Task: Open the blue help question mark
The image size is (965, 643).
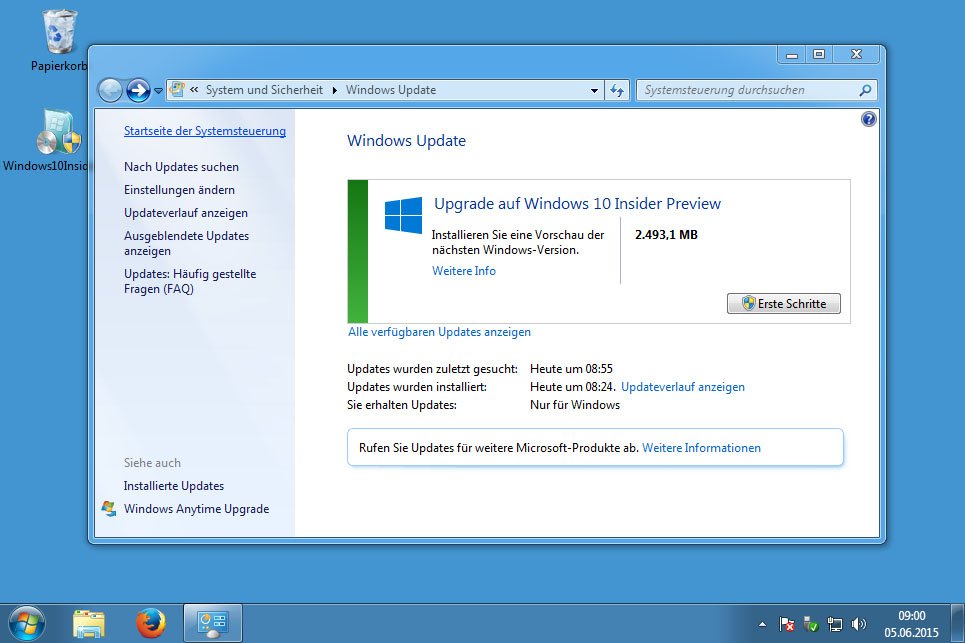Action: click(868, 119)
